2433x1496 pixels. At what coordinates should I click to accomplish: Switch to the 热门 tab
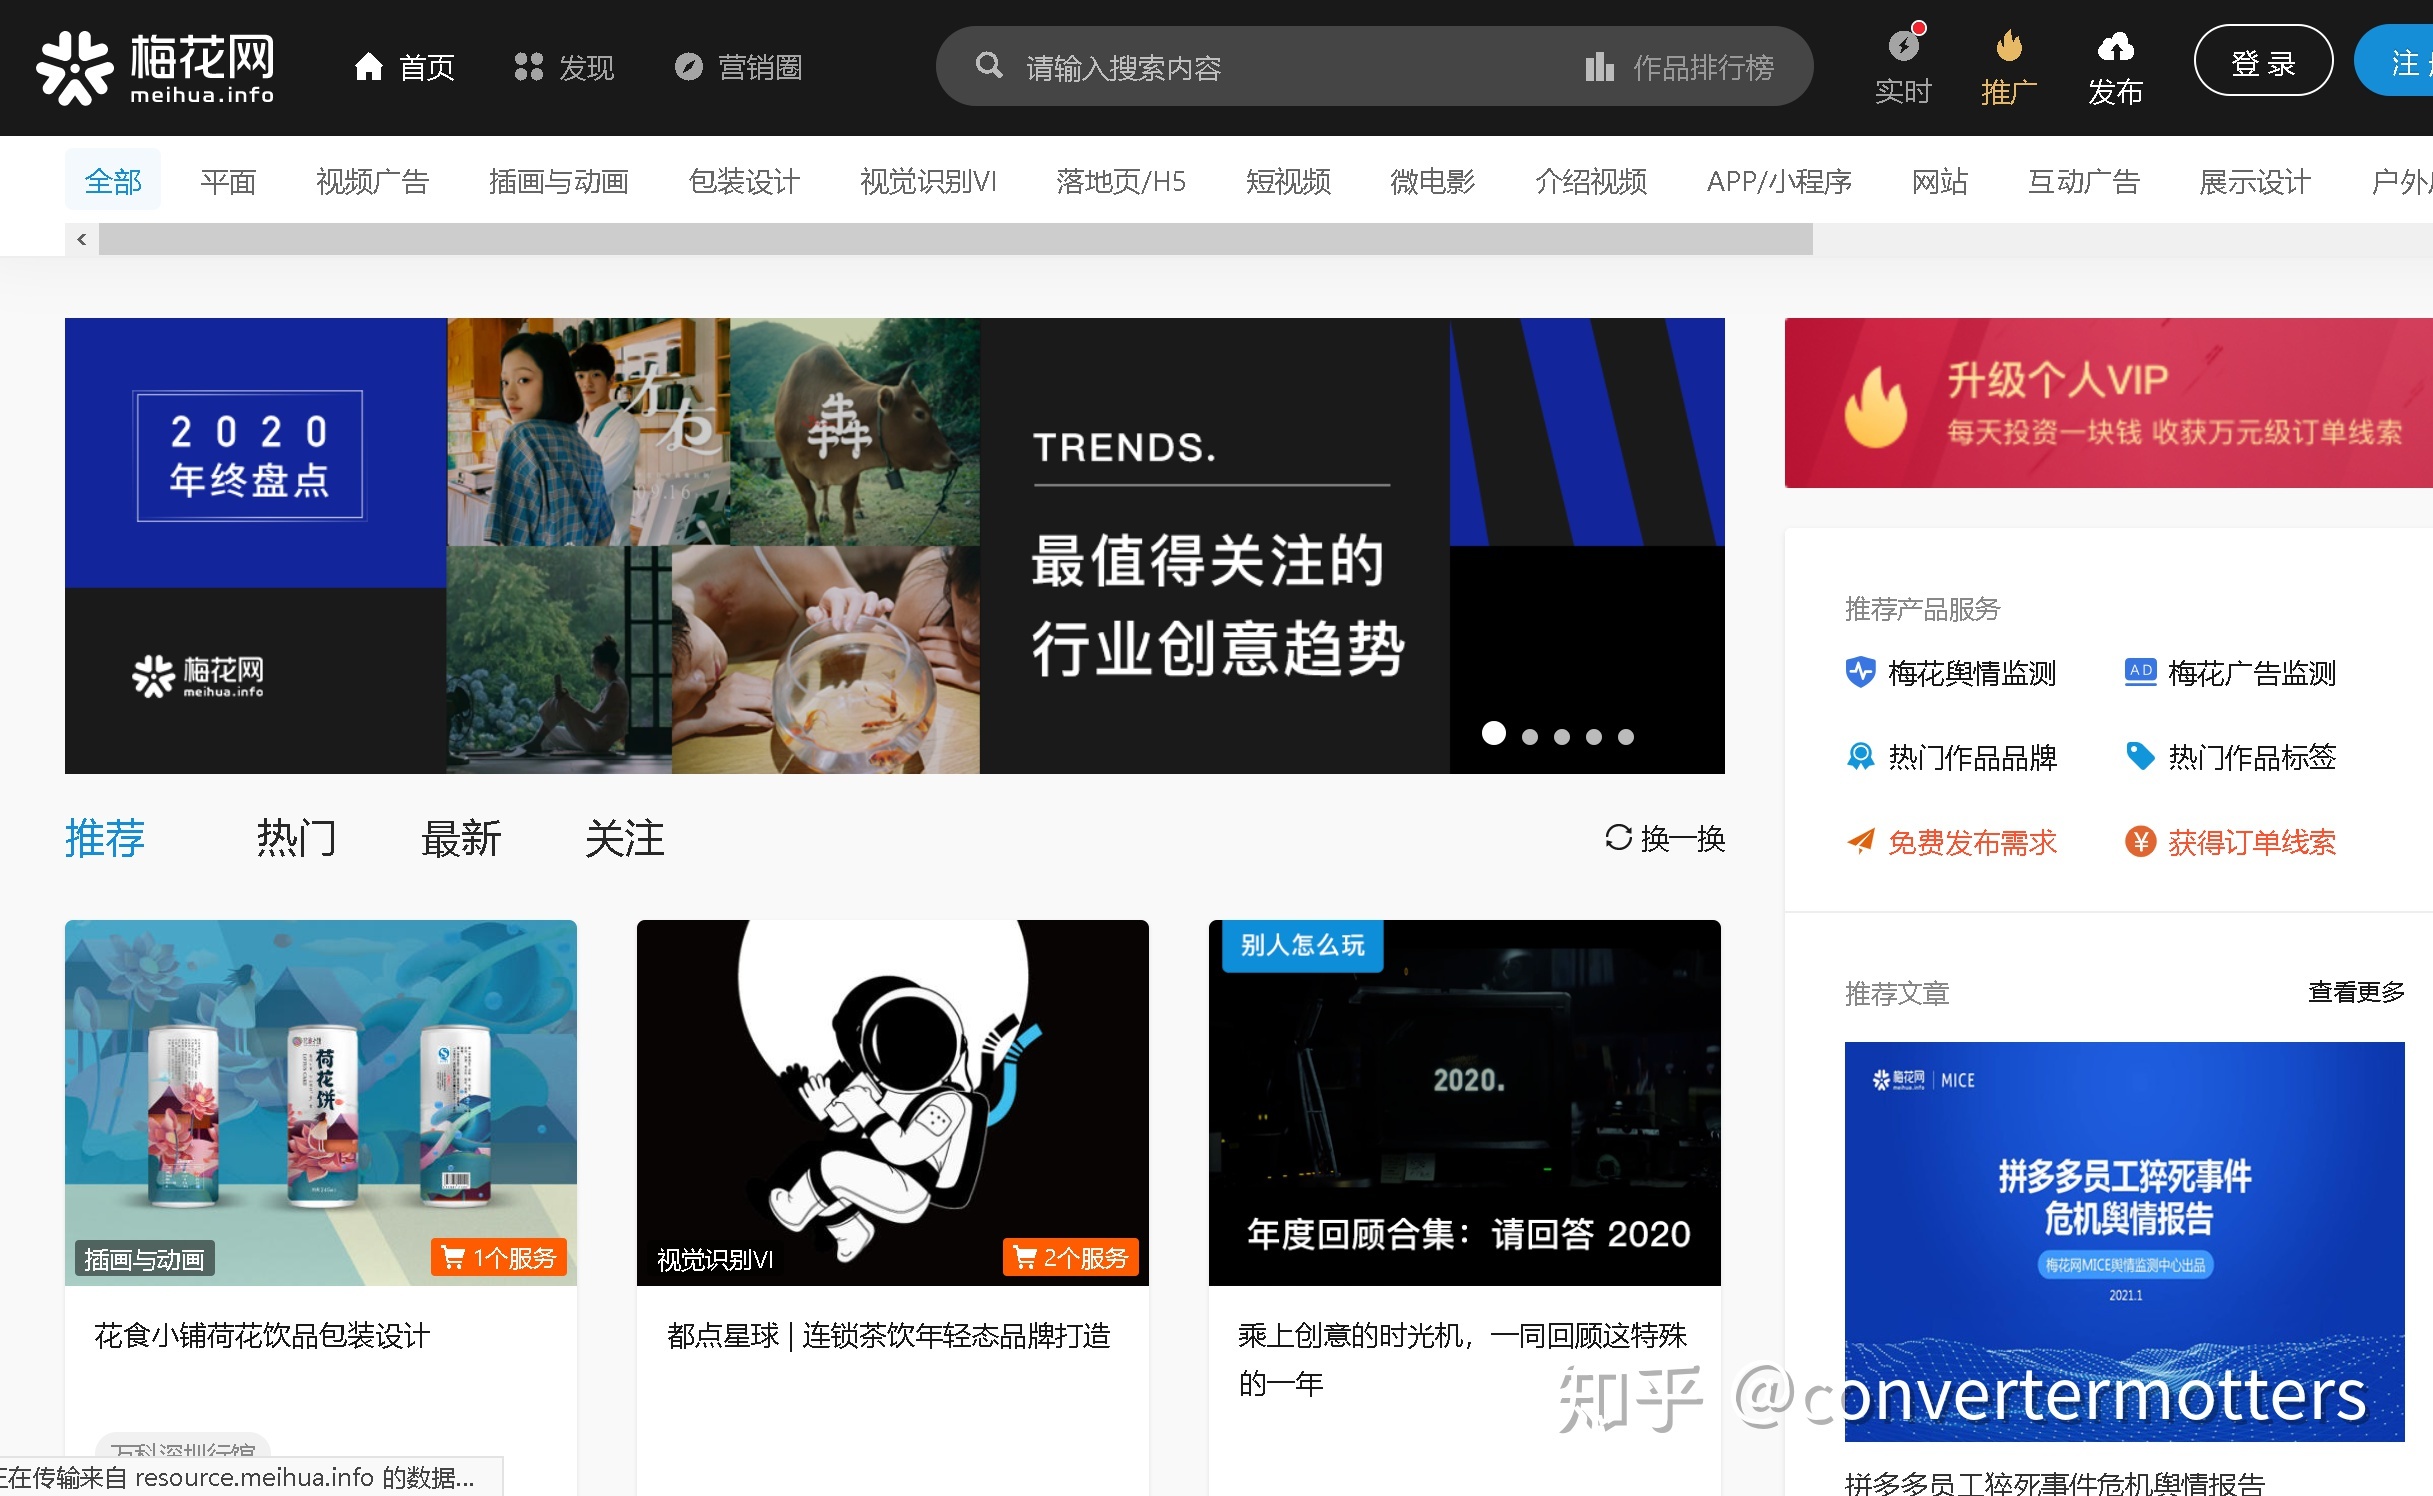tap(296, 838)
